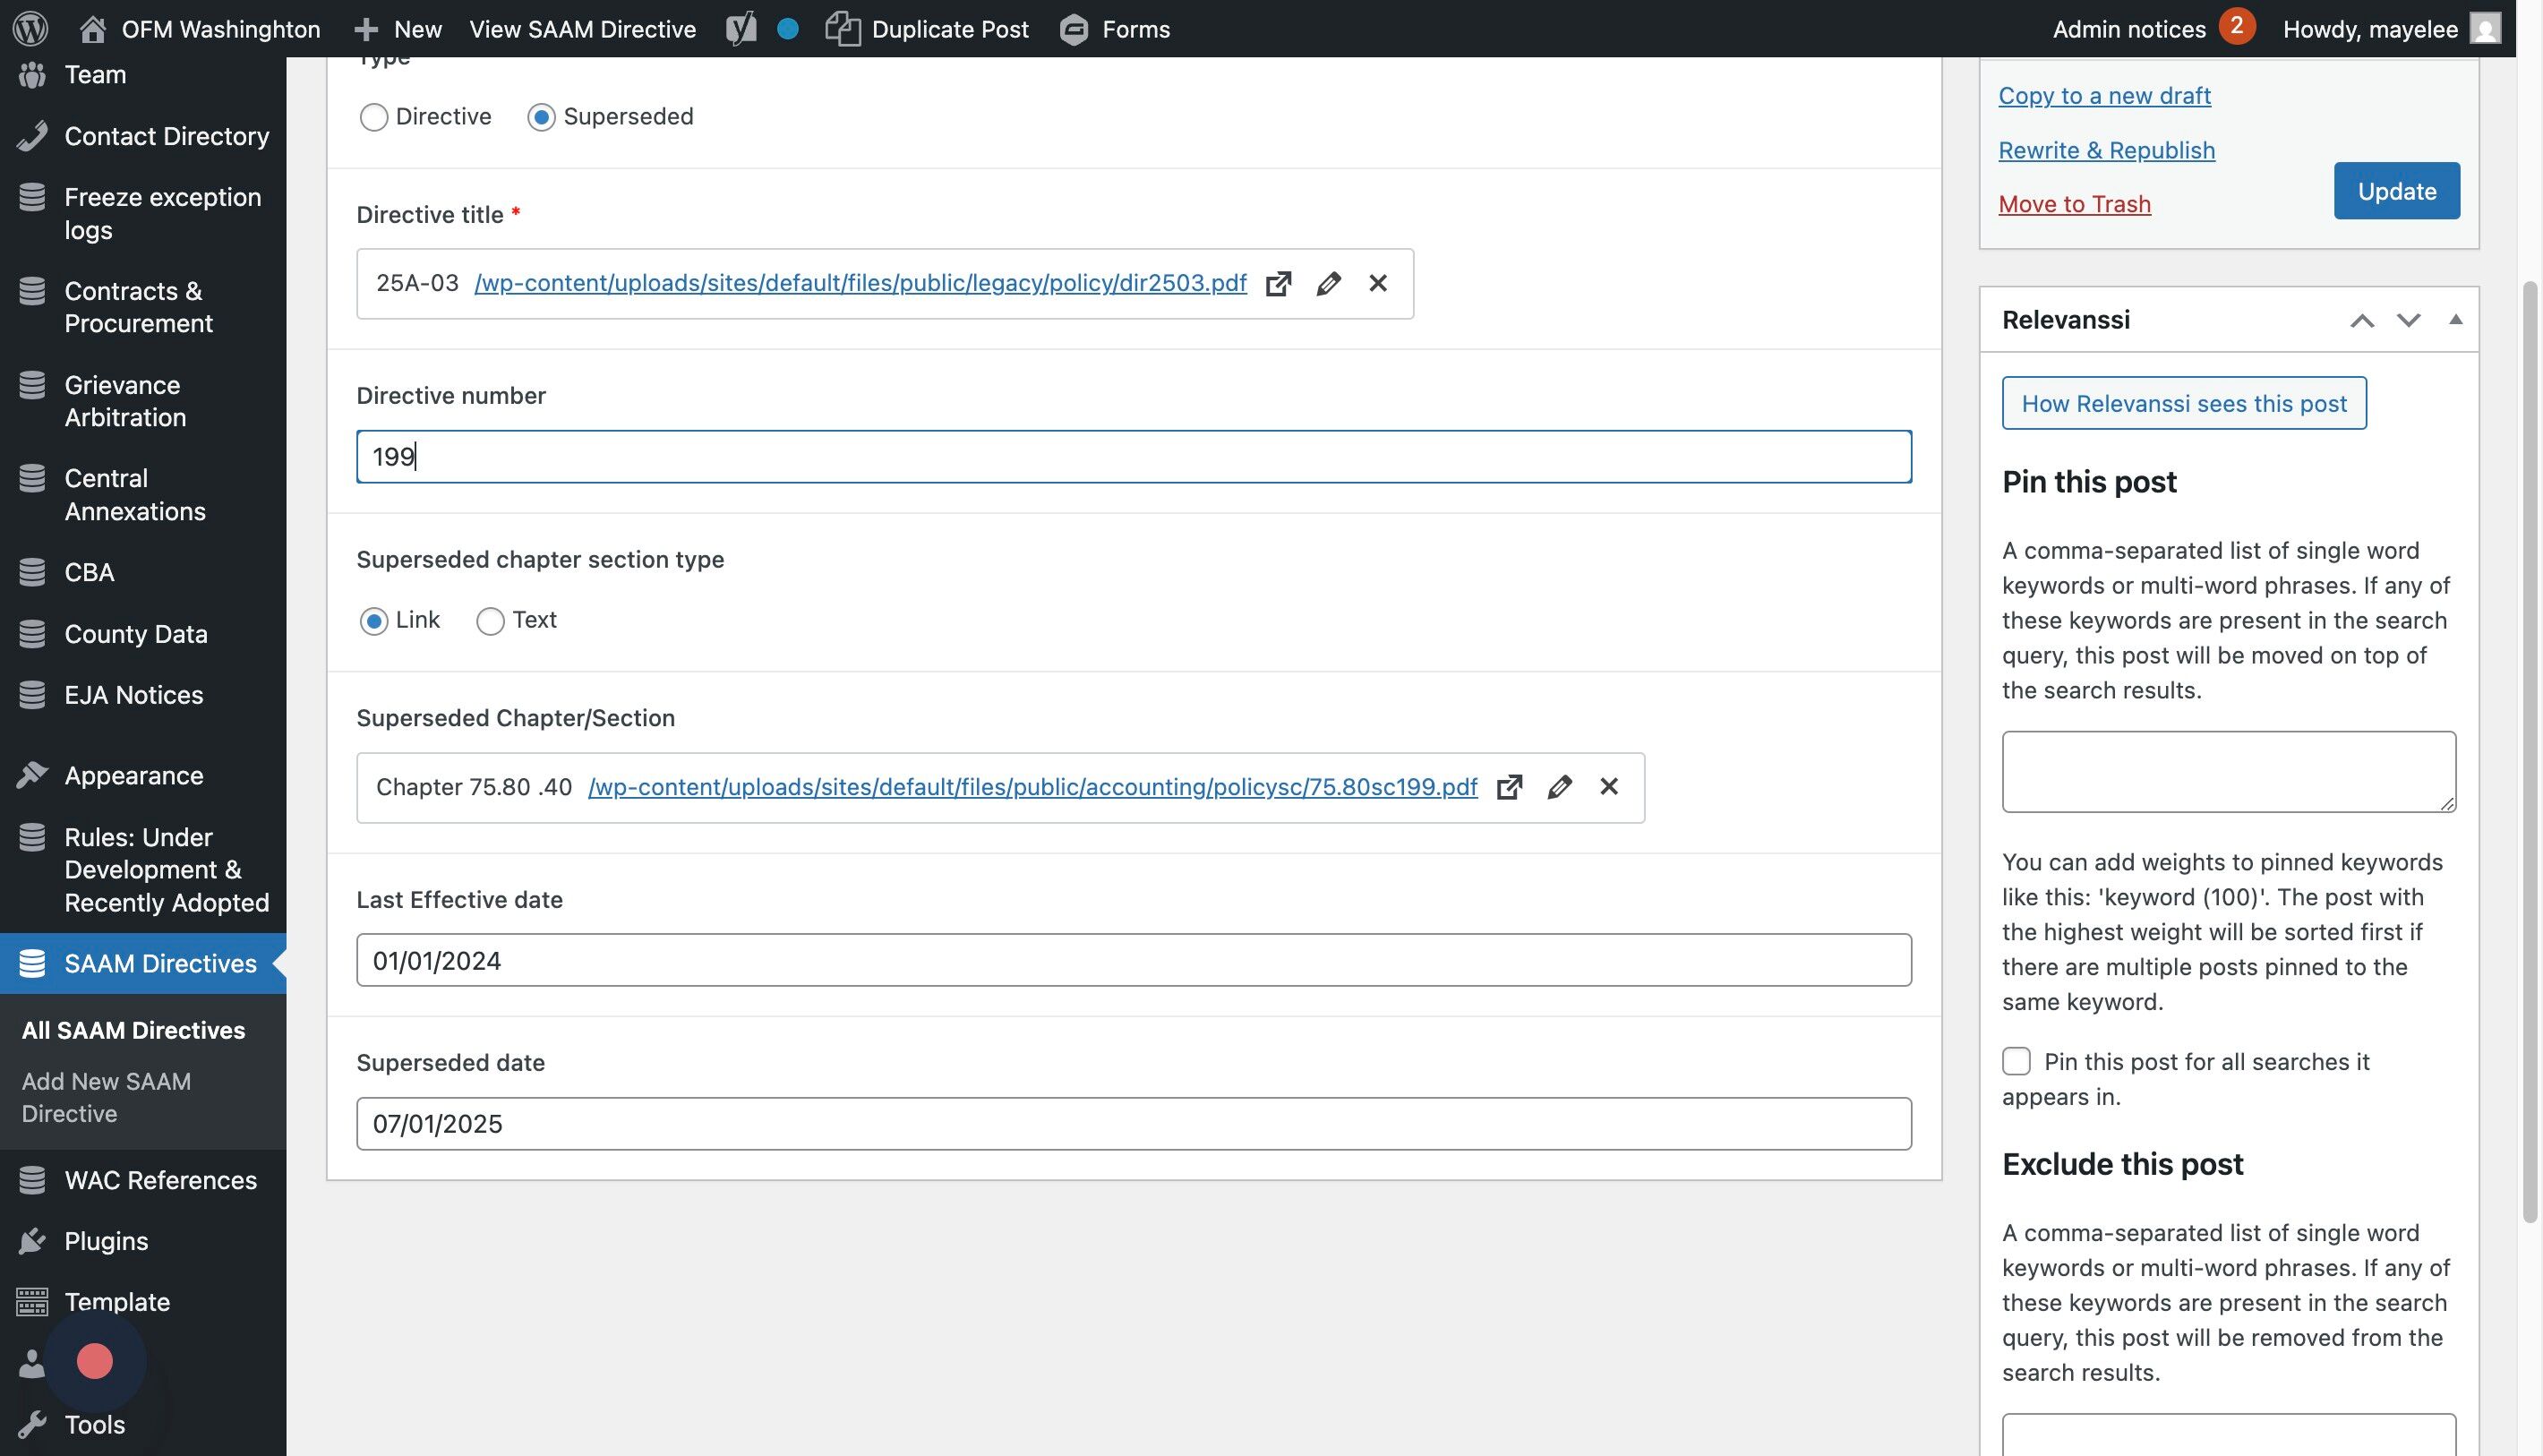Open Chapter 75.80 link in new tab icon

tap(1509, 788)
